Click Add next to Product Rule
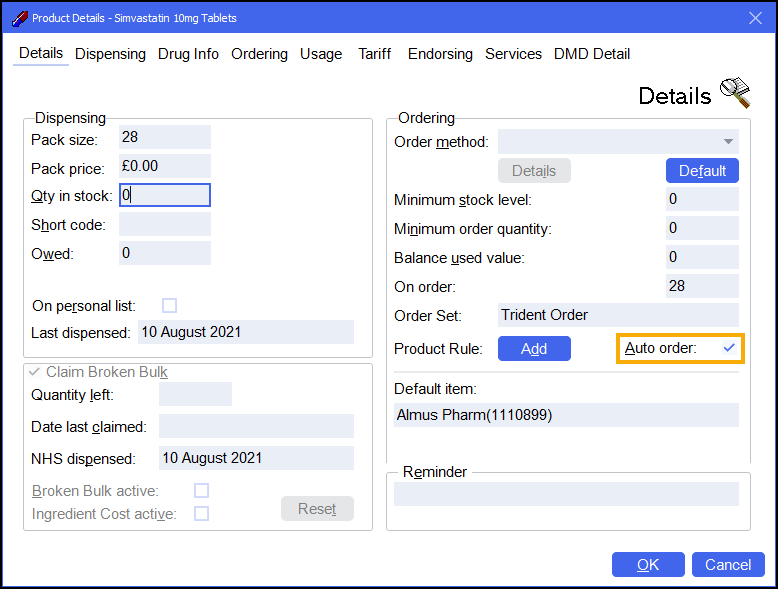The width and height of the screenshot is (778, 589). click(534, 348)
